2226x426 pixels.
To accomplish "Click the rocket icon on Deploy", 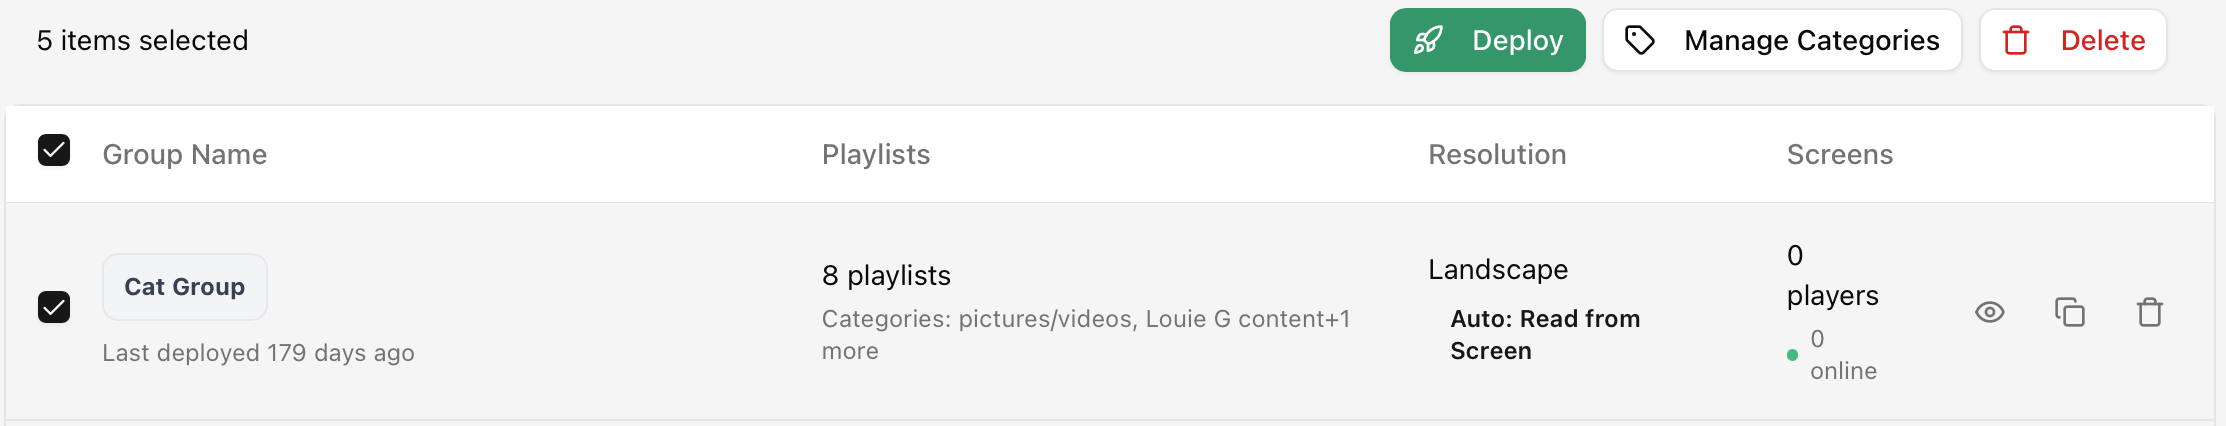I will (x=1428, y=40).
